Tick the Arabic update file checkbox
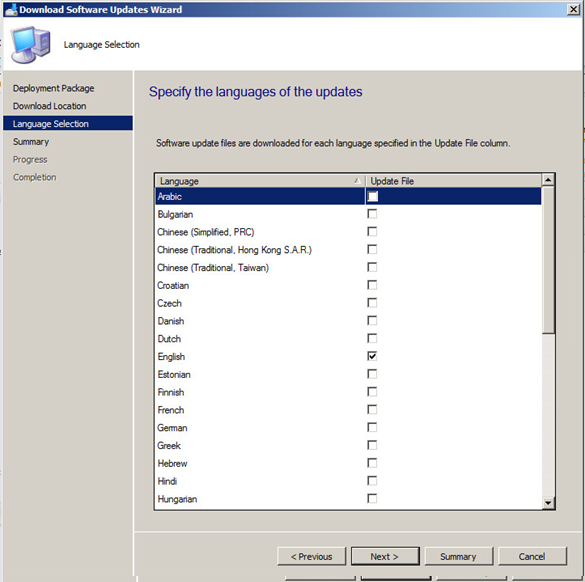 (372, 196)
